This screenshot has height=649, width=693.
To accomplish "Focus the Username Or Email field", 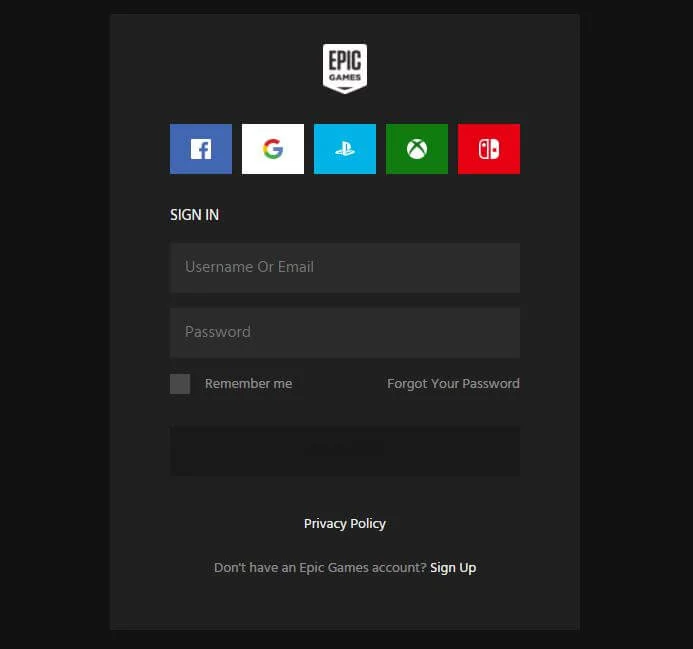I will 345,267.
